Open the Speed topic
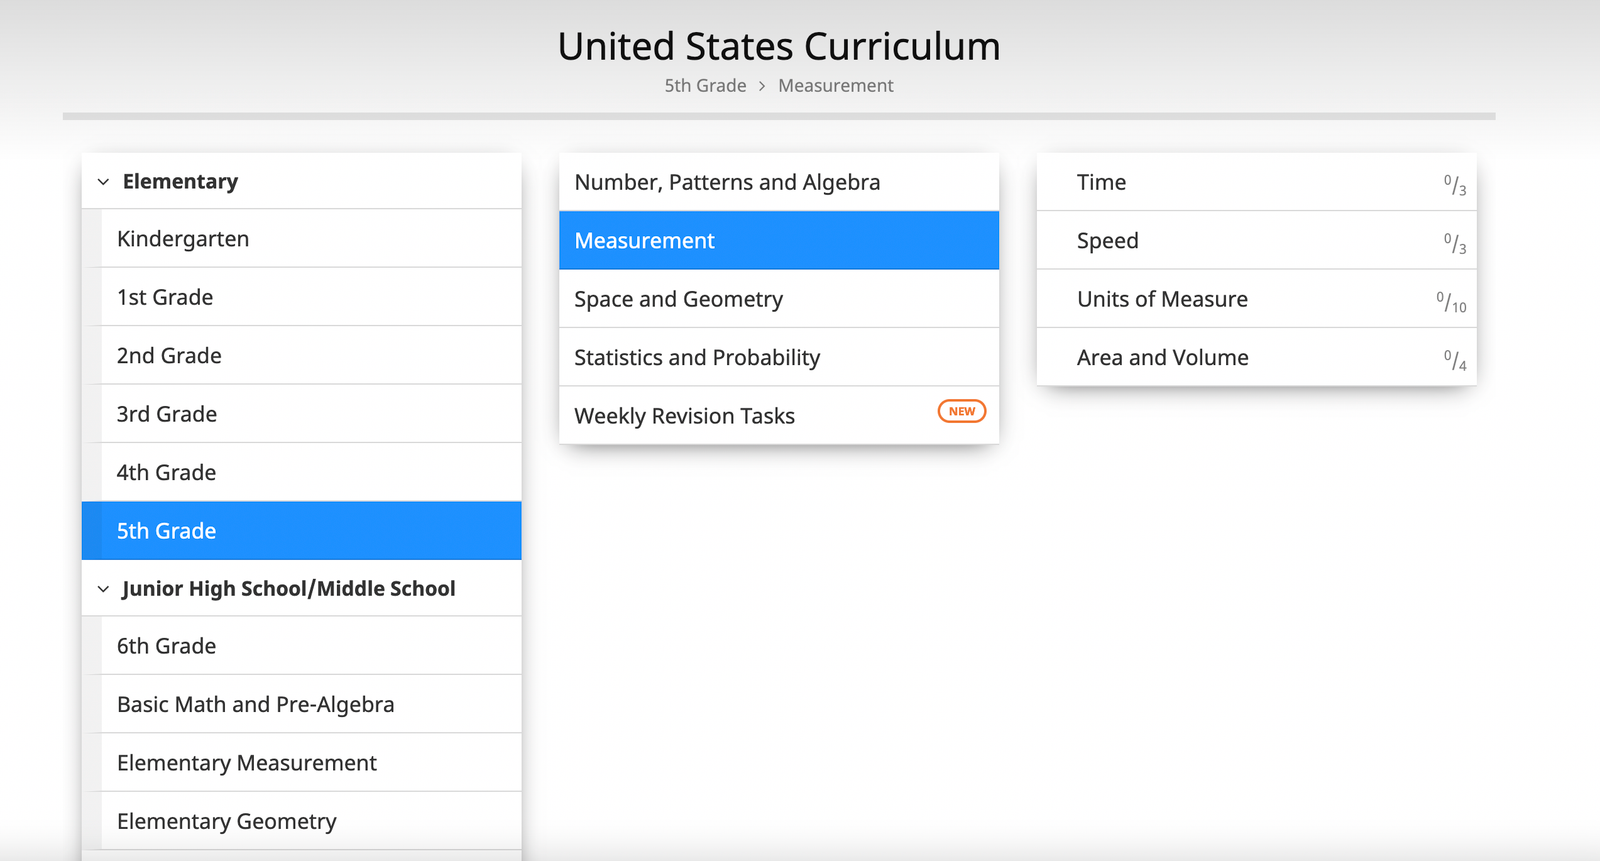This screenshot has height=861, width=1600. [1107, 241]
